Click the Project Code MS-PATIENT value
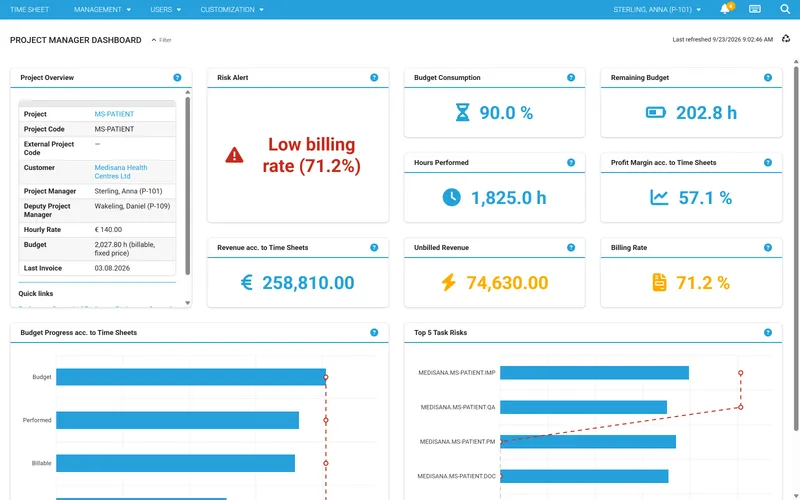 pyautogui.click(x=114, y=129)
